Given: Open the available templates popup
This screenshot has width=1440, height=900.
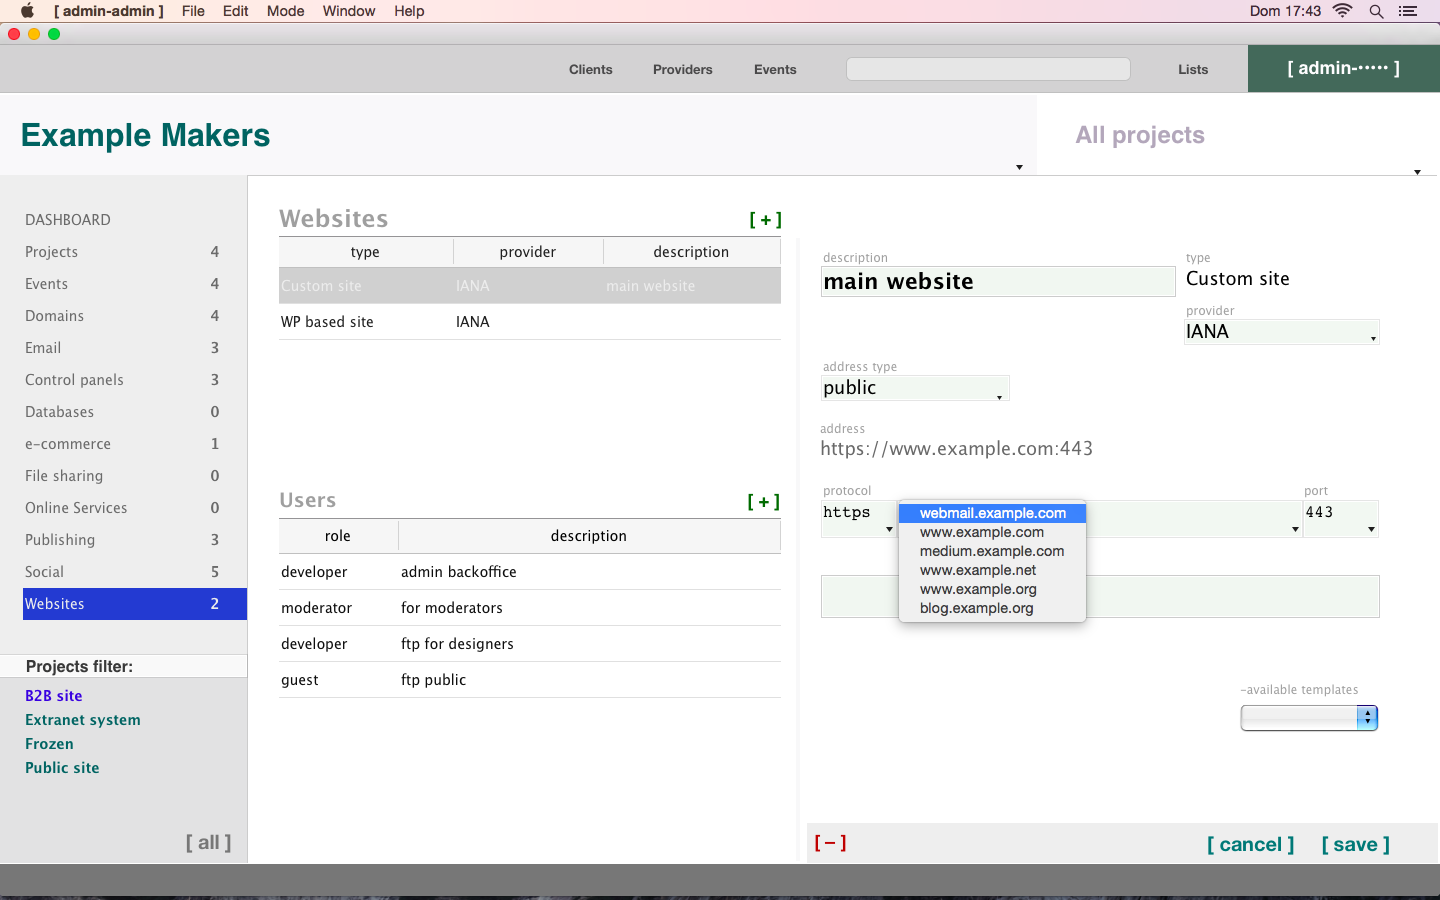Looking at the screenshot, I should (x=1309, y=718).
